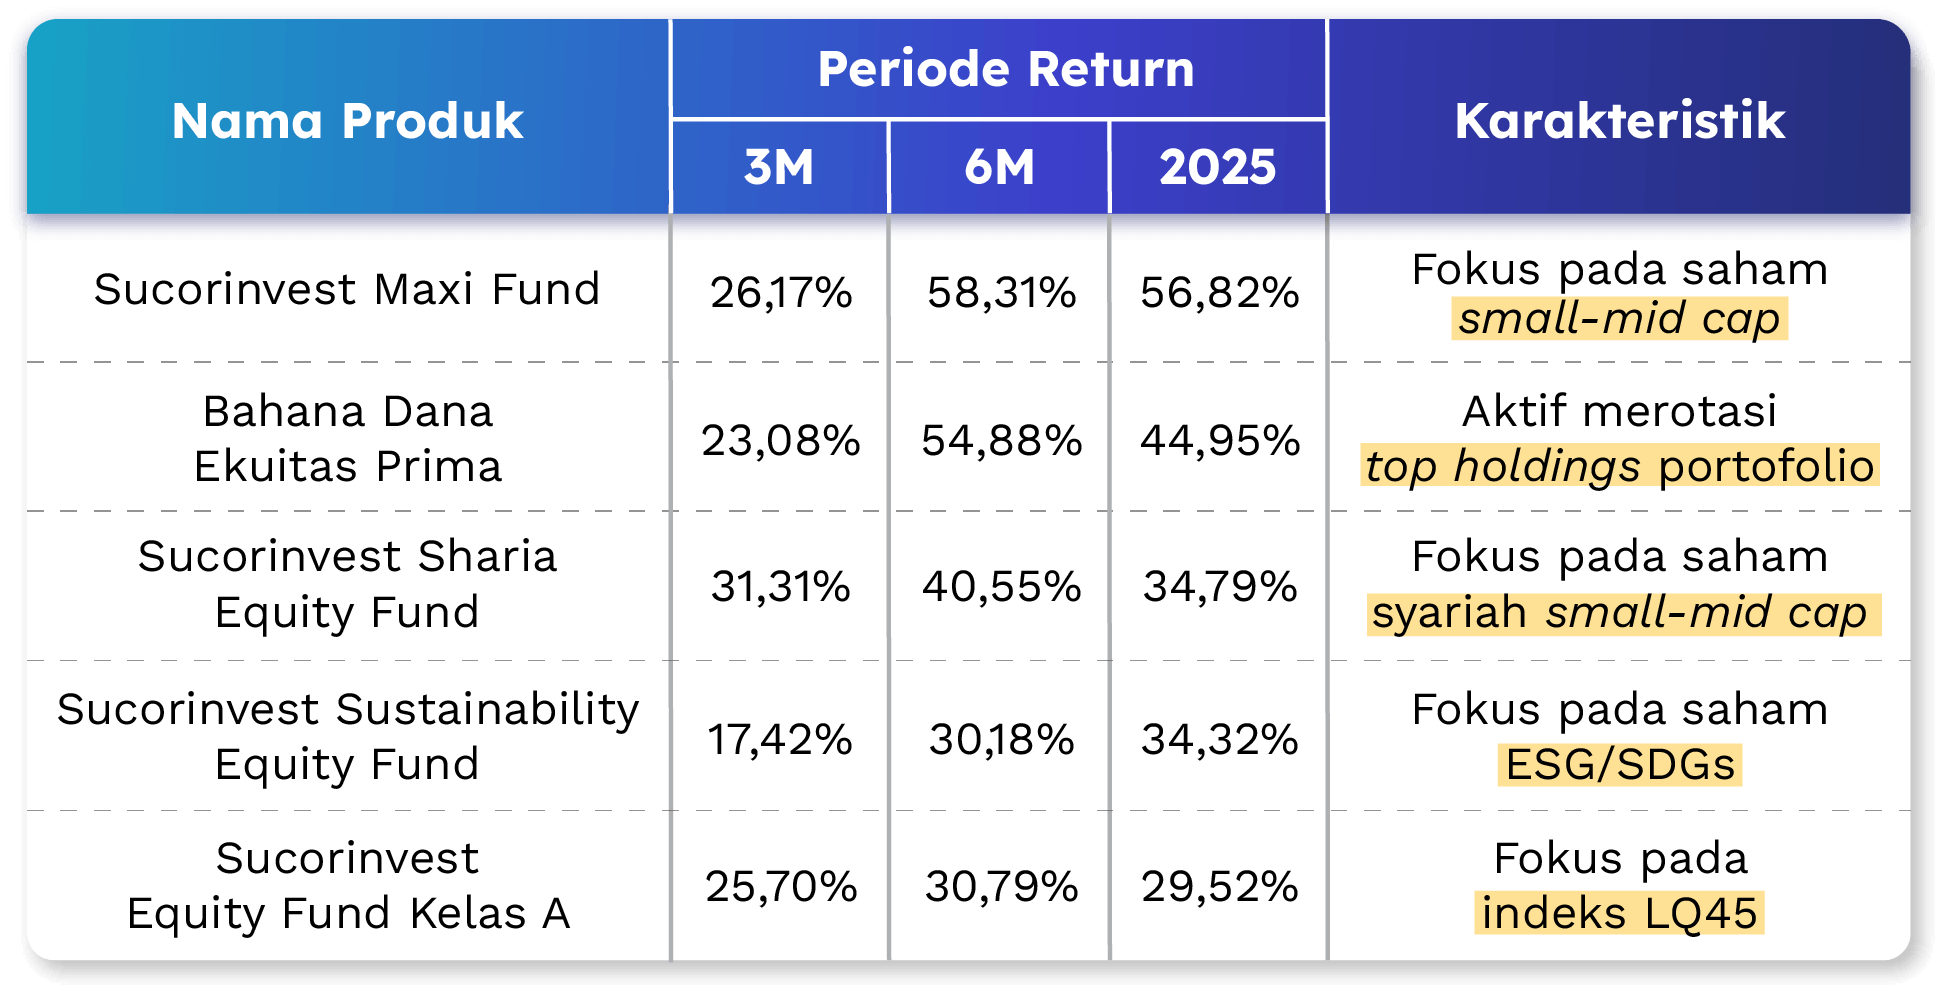Open the Sucorinvest Equity Fund Kelas A product name
Screen dimensions: 1950x999
click(347, 885)
